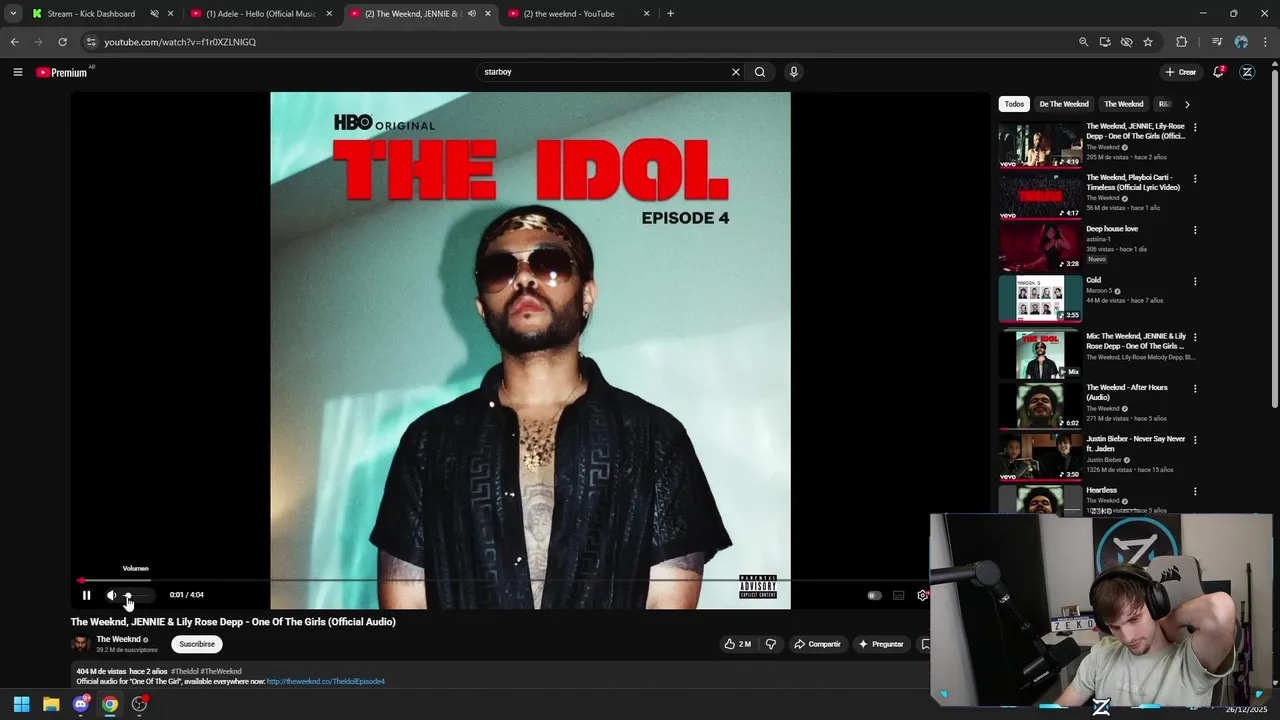Viewport: 1280px width, 720px height.
Task: Play Timeless (Official Lyric Video) thumbnail
Action: click(1040, 196)
